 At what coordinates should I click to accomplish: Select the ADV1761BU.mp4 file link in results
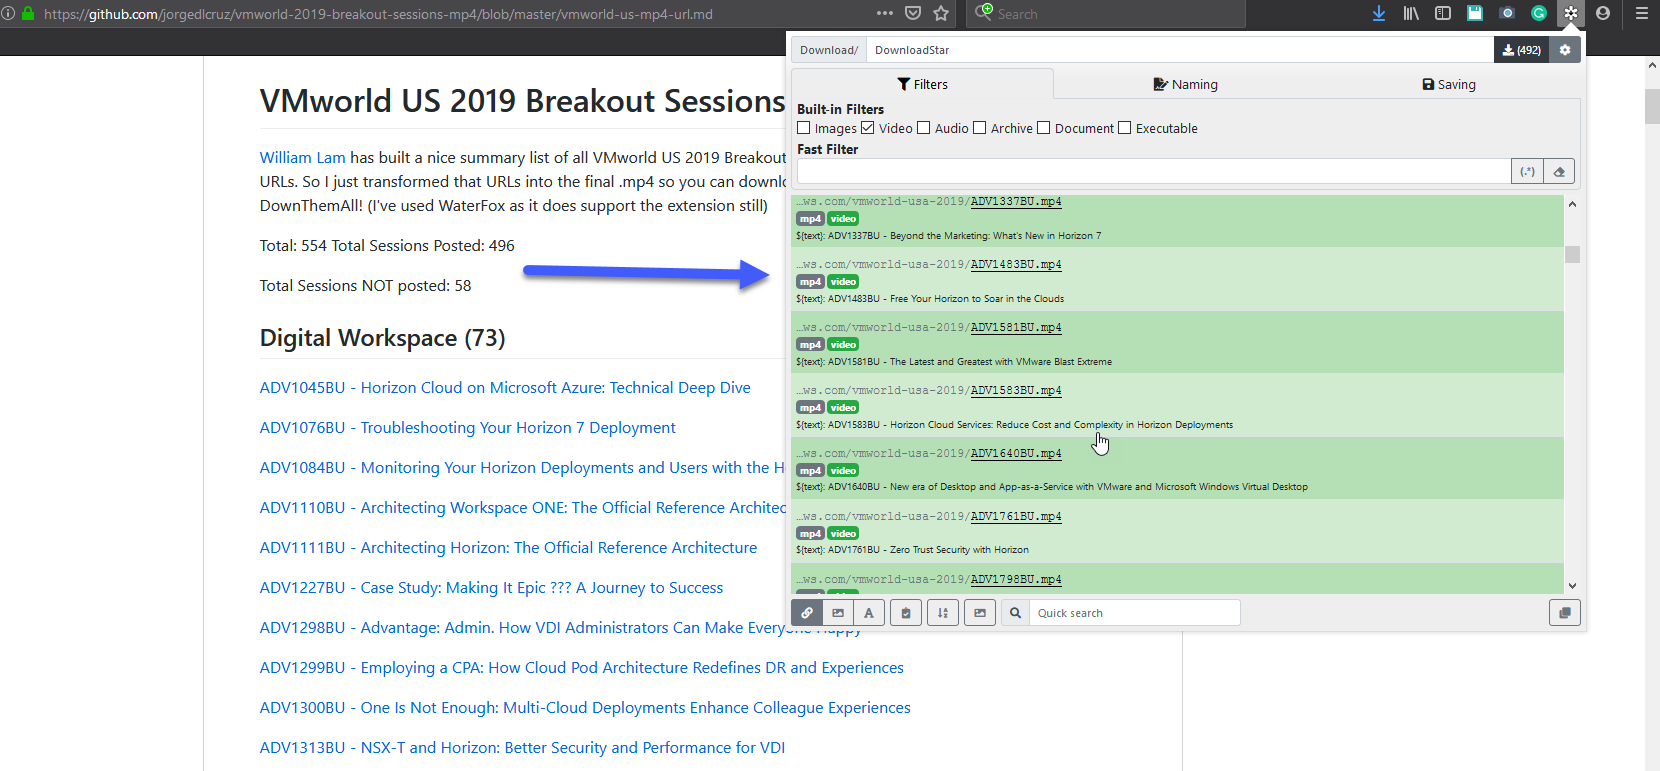click(x=1016, y=516)
